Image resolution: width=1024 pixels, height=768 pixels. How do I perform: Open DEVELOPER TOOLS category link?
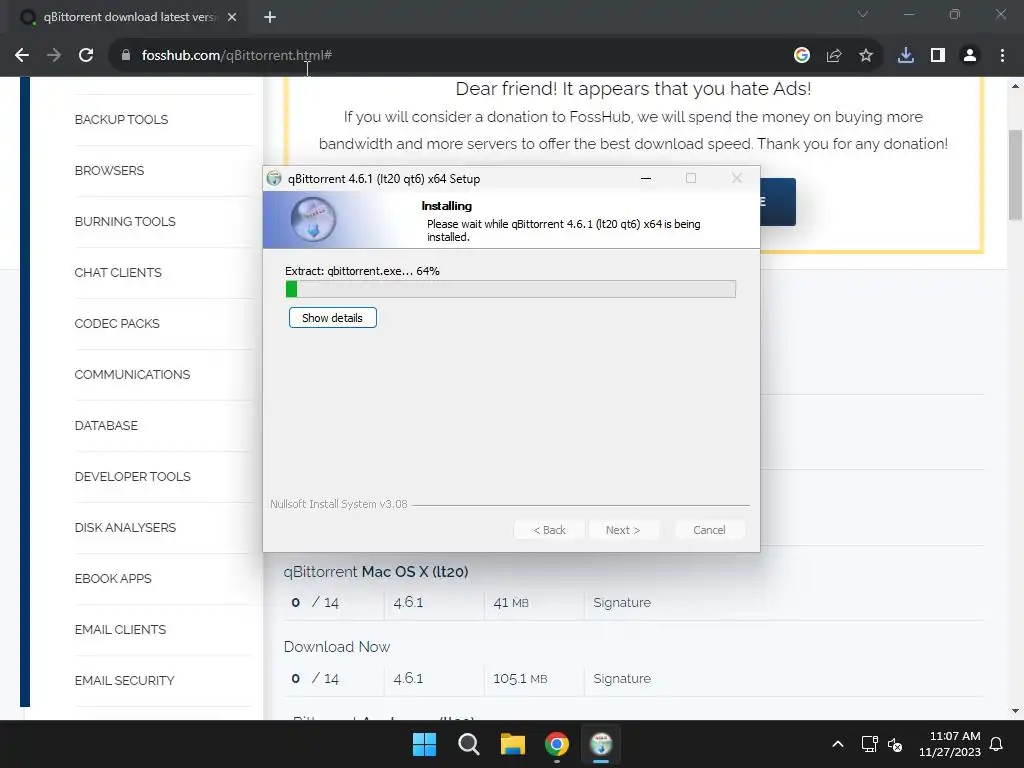pos(133,476)
